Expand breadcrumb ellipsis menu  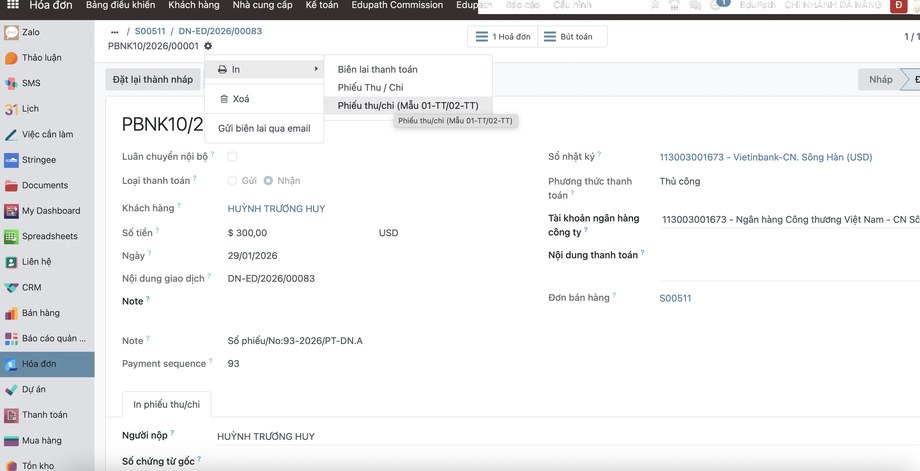114,32
